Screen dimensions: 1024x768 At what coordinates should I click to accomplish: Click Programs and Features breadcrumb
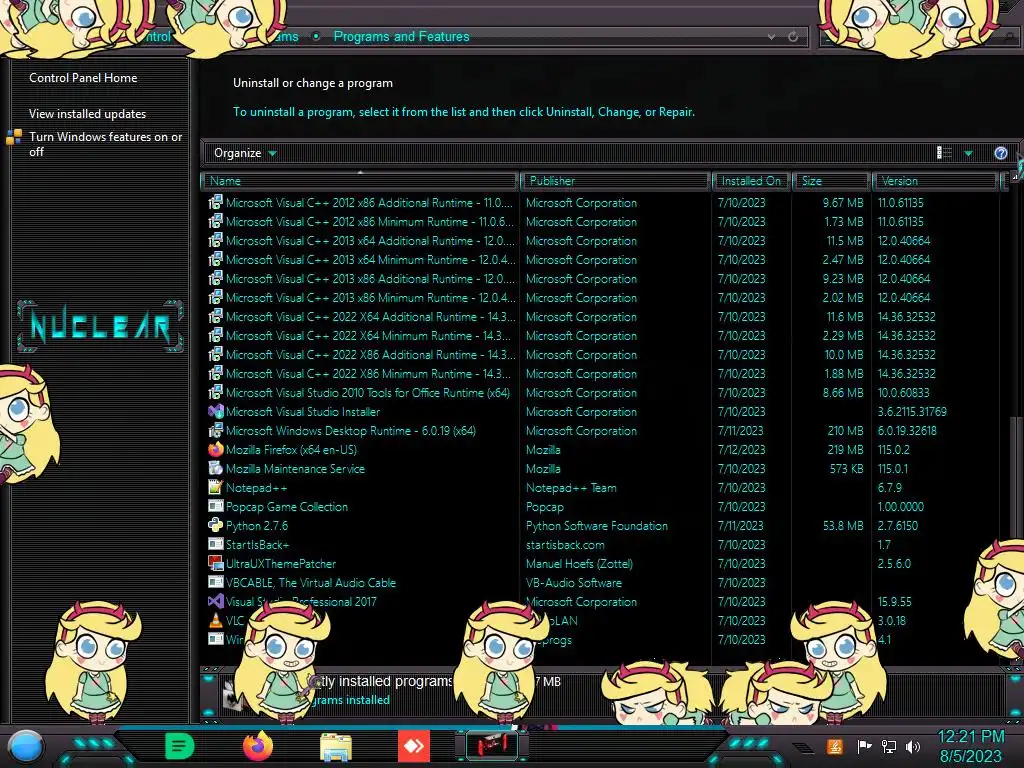pos(402,37)
